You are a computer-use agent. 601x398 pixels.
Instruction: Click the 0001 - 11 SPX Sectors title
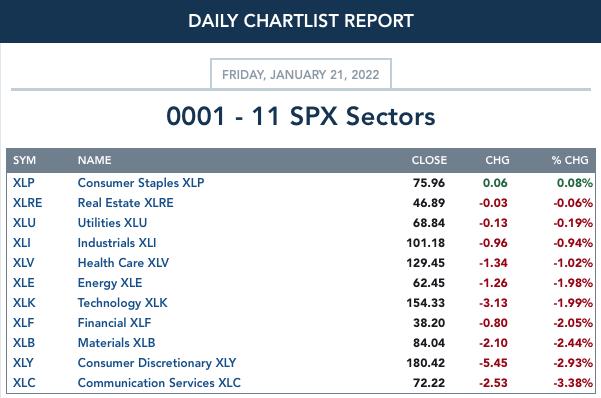pyautogui.click(x=301, y=116)
